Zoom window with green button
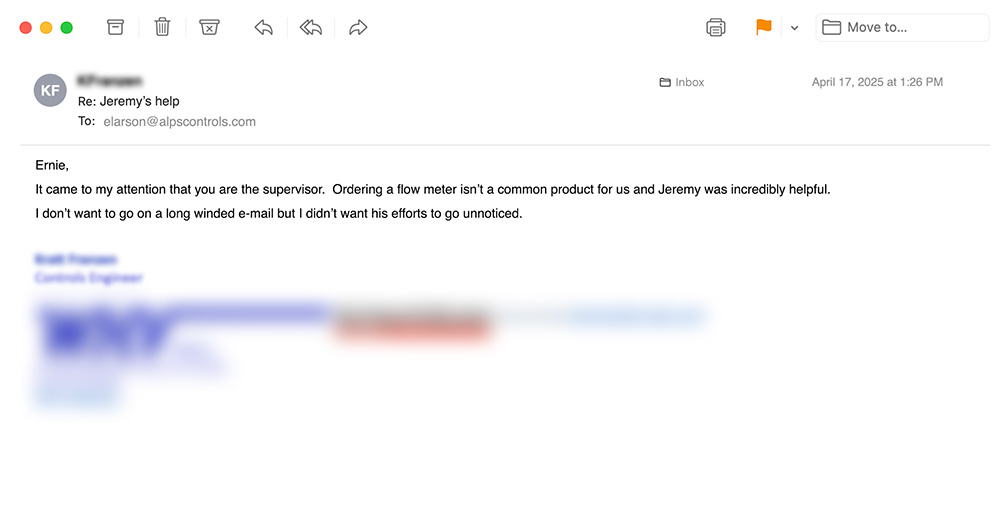Image resolution: width=1000 pixels, height=525 pixels. tap(67, 28)
